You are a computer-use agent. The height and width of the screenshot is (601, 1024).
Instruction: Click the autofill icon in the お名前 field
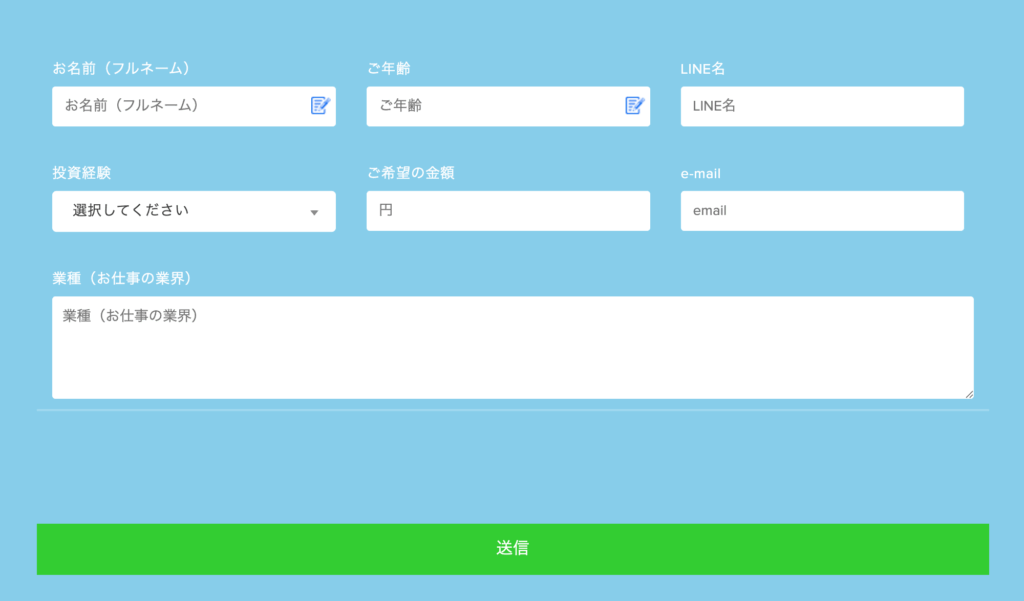pos(320,105)
